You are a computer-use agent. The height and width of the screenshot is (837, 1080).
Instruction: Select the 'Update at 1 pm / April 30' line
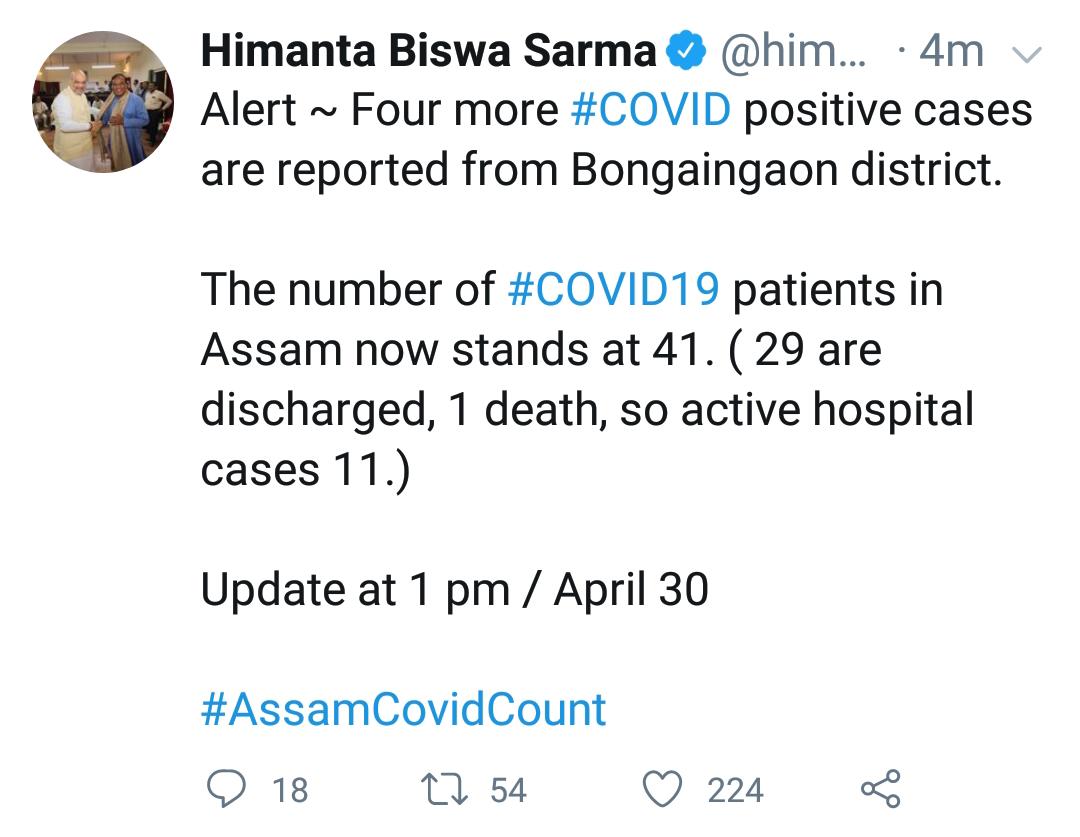click(x=455, y=590)
